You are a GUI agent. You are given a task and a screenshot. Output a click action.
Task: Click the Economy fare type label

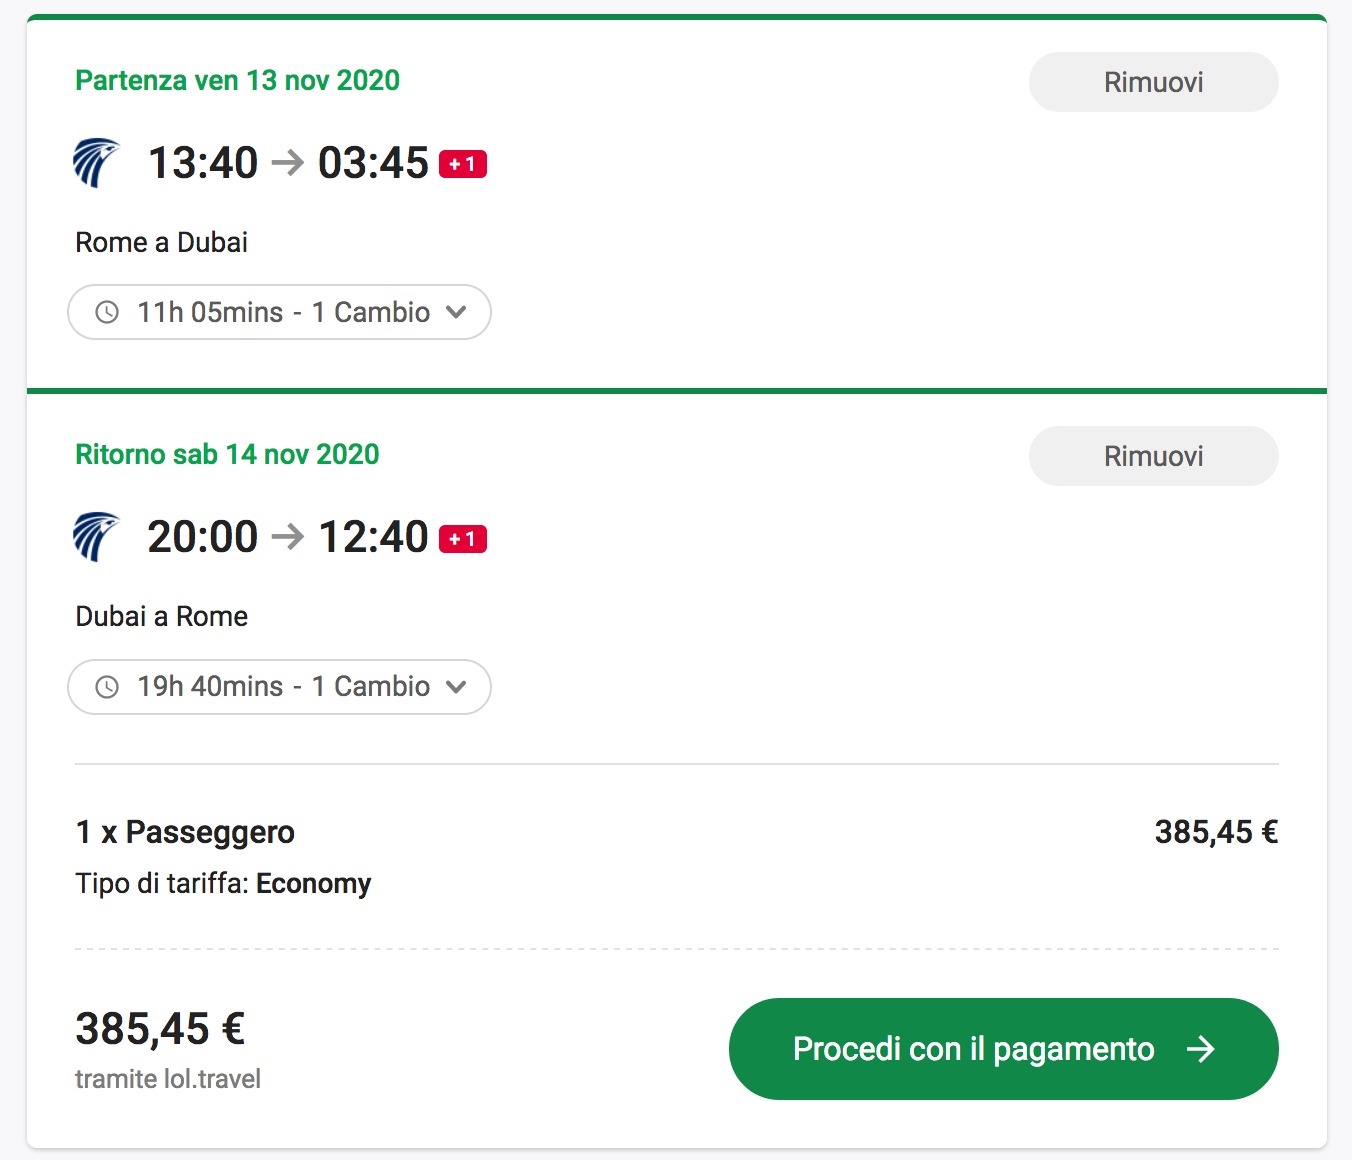click(x=313, y=884)
